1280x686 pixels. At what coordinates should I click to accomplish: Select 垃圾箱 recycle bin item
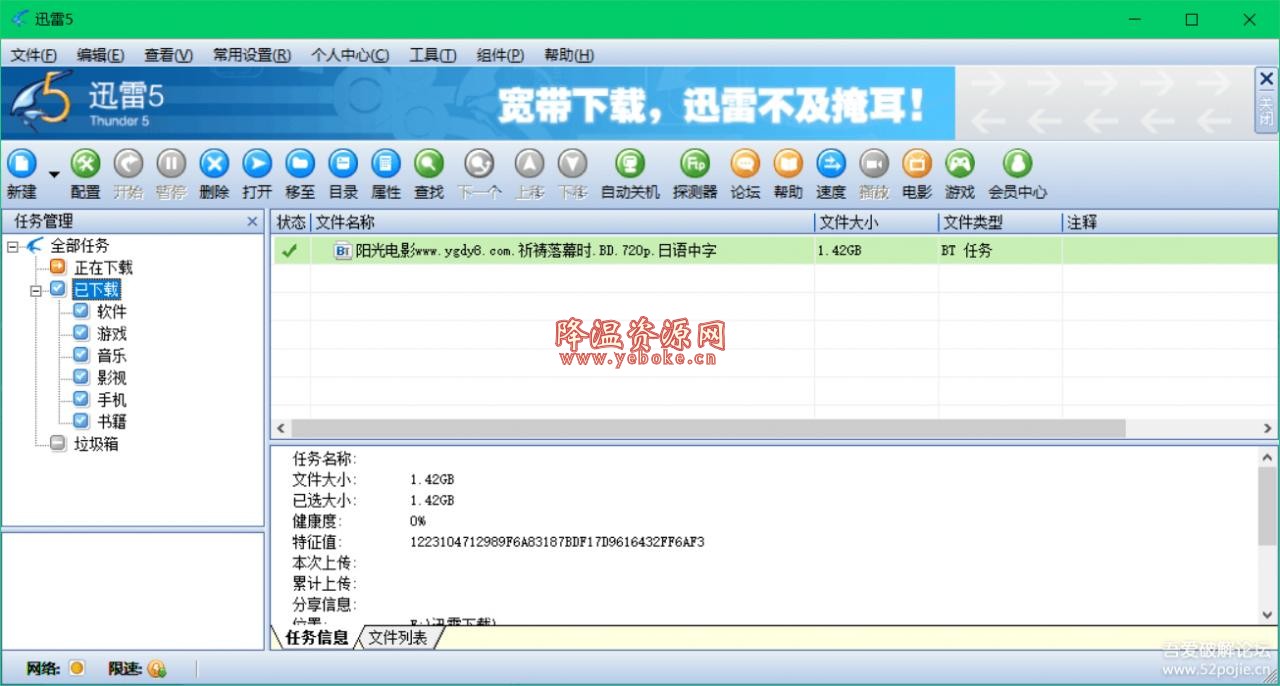tap(96, 444)
